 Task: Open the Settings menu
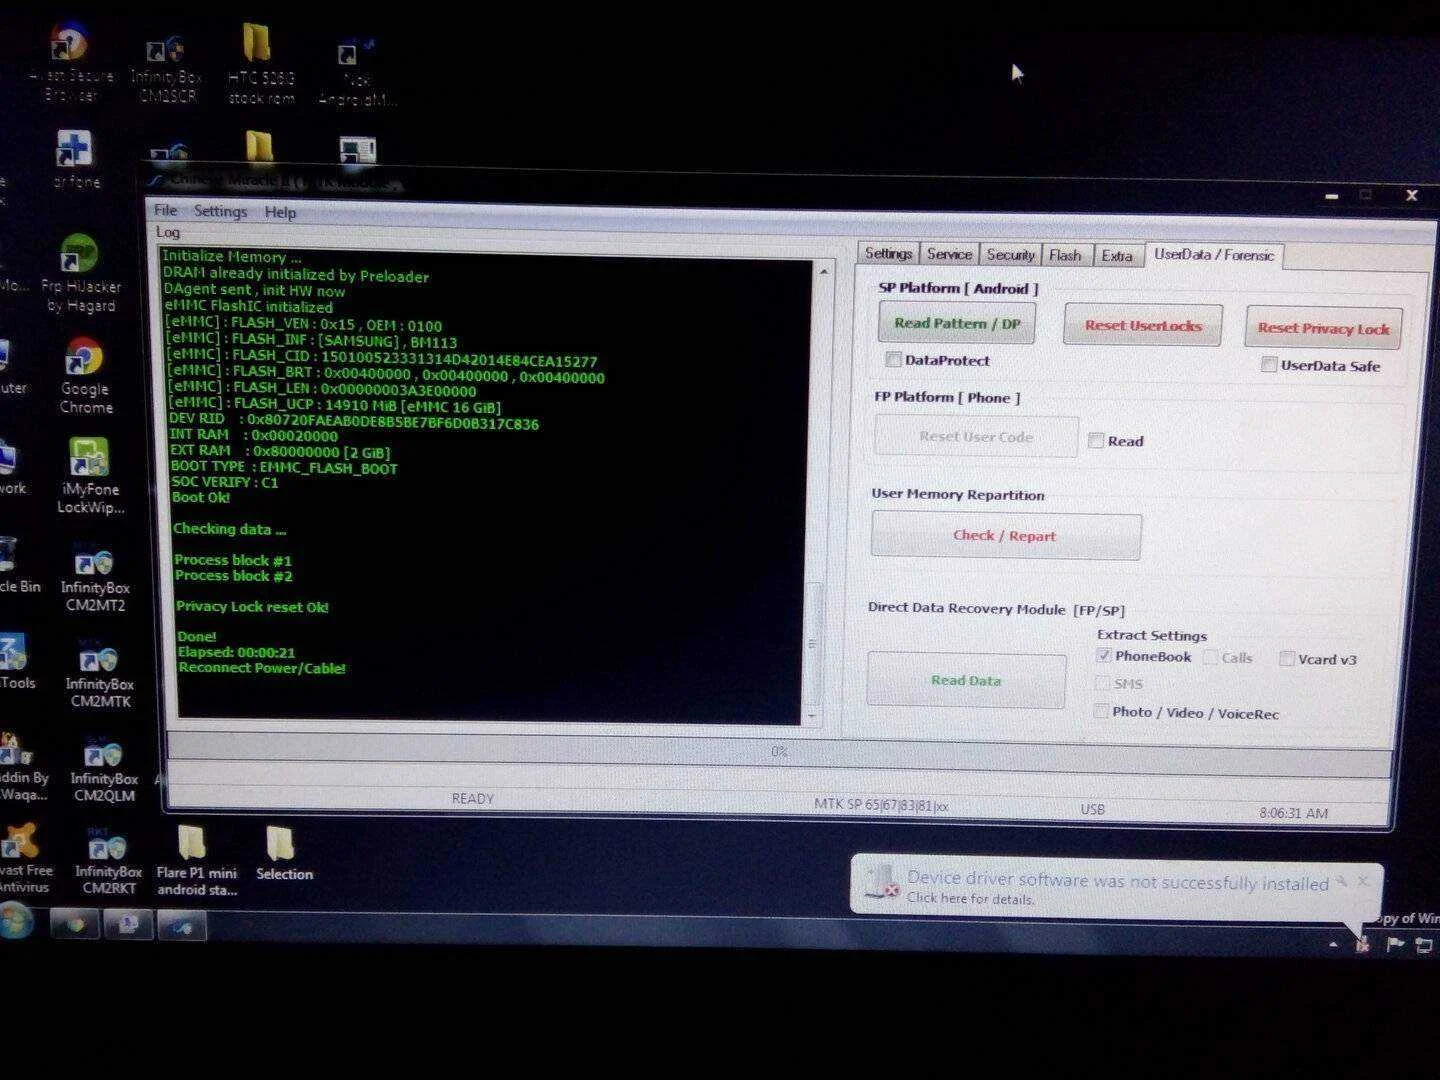coord(220,211)
